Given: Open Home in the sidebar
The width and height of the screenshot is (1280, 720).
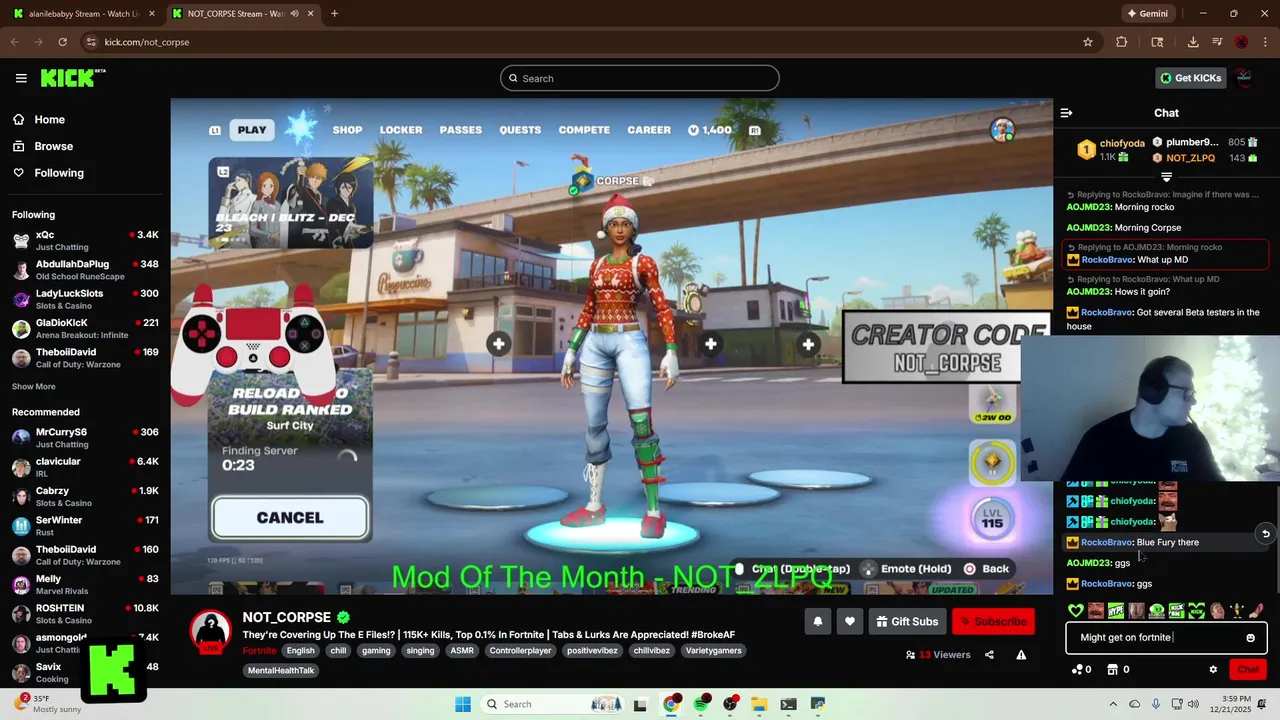Looking at the screenshot, I should coord(49,119).
